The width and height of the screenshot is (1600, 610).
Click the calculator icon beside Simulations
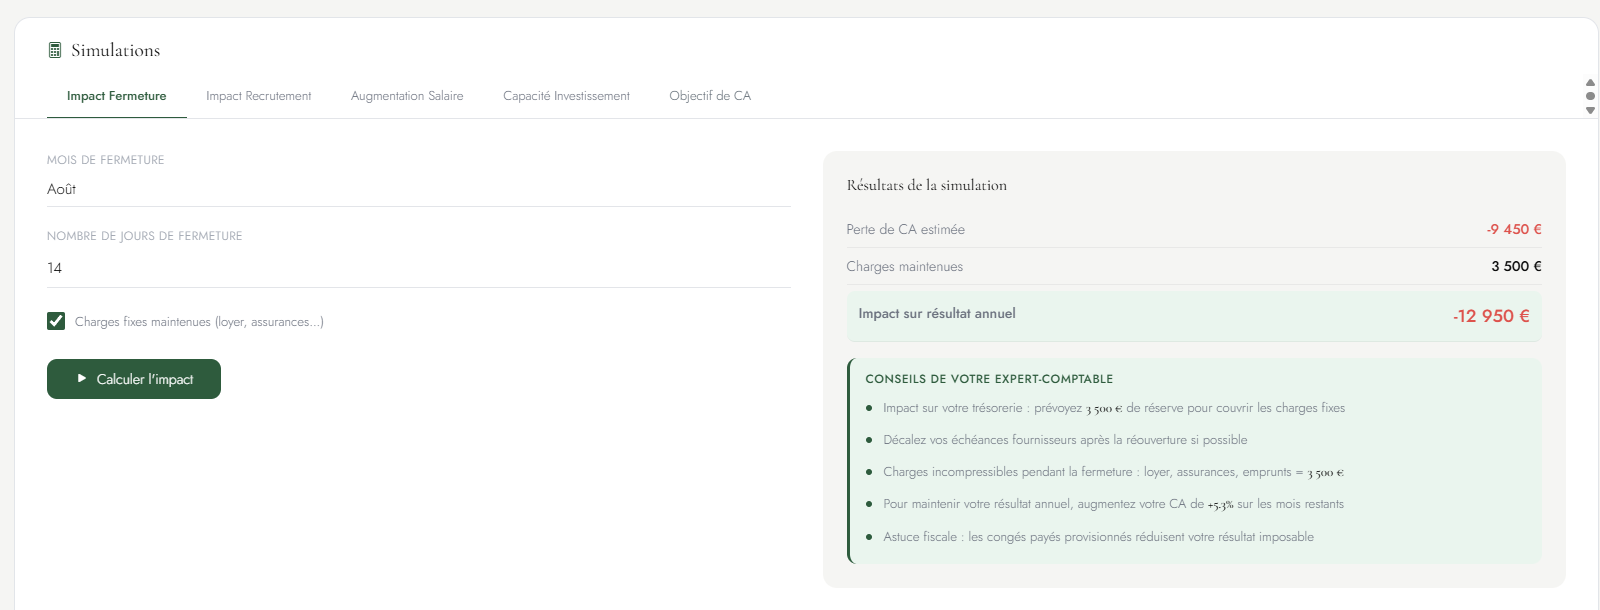pos(55,50)
